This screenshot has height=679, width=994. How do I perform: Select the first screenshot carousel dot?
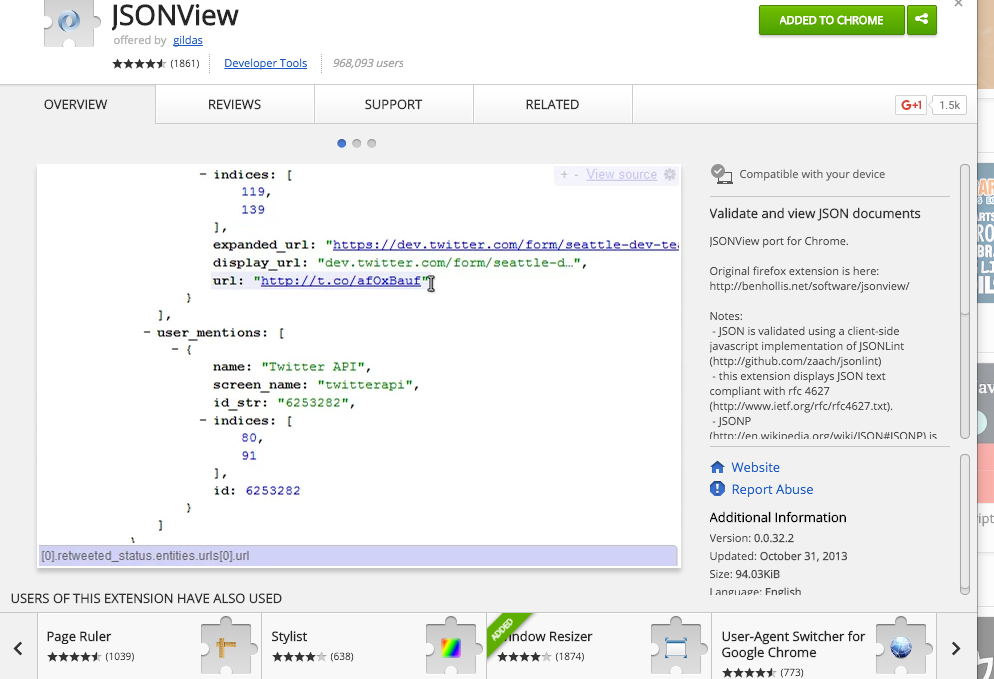click(342, 143)
